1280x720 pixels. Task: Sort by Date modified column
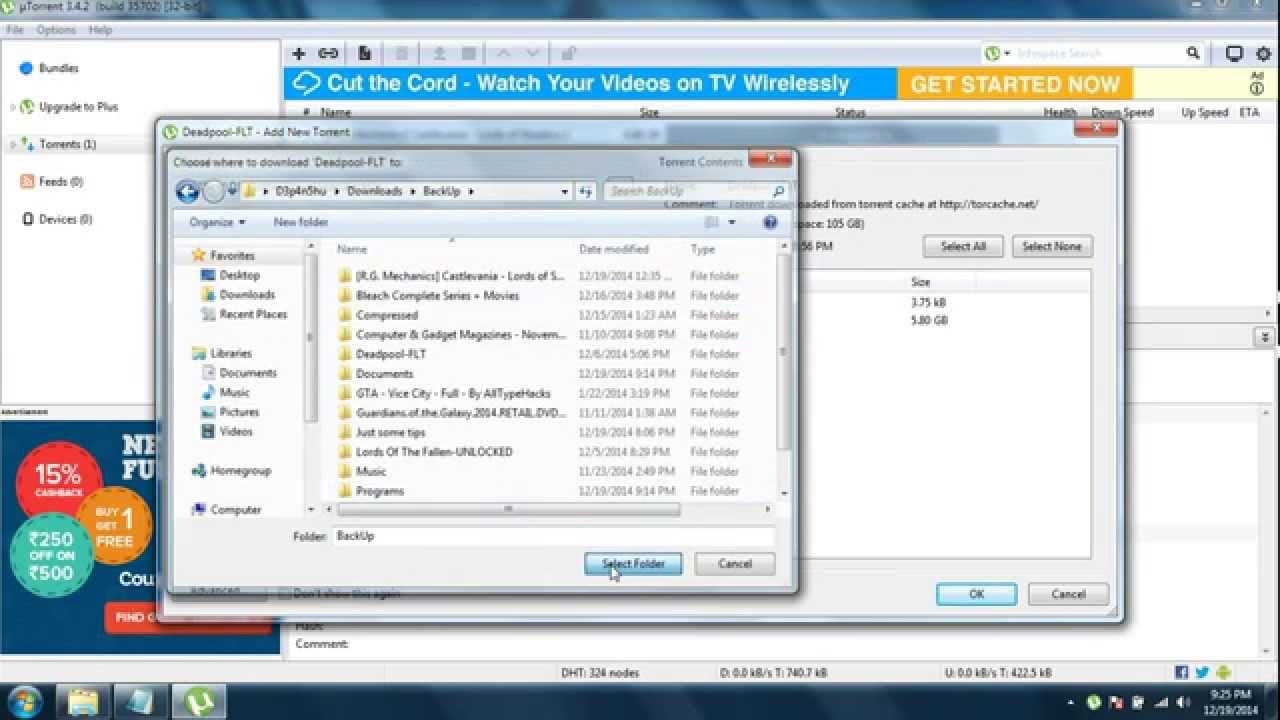pyautogui.click(x=614, y=249)
